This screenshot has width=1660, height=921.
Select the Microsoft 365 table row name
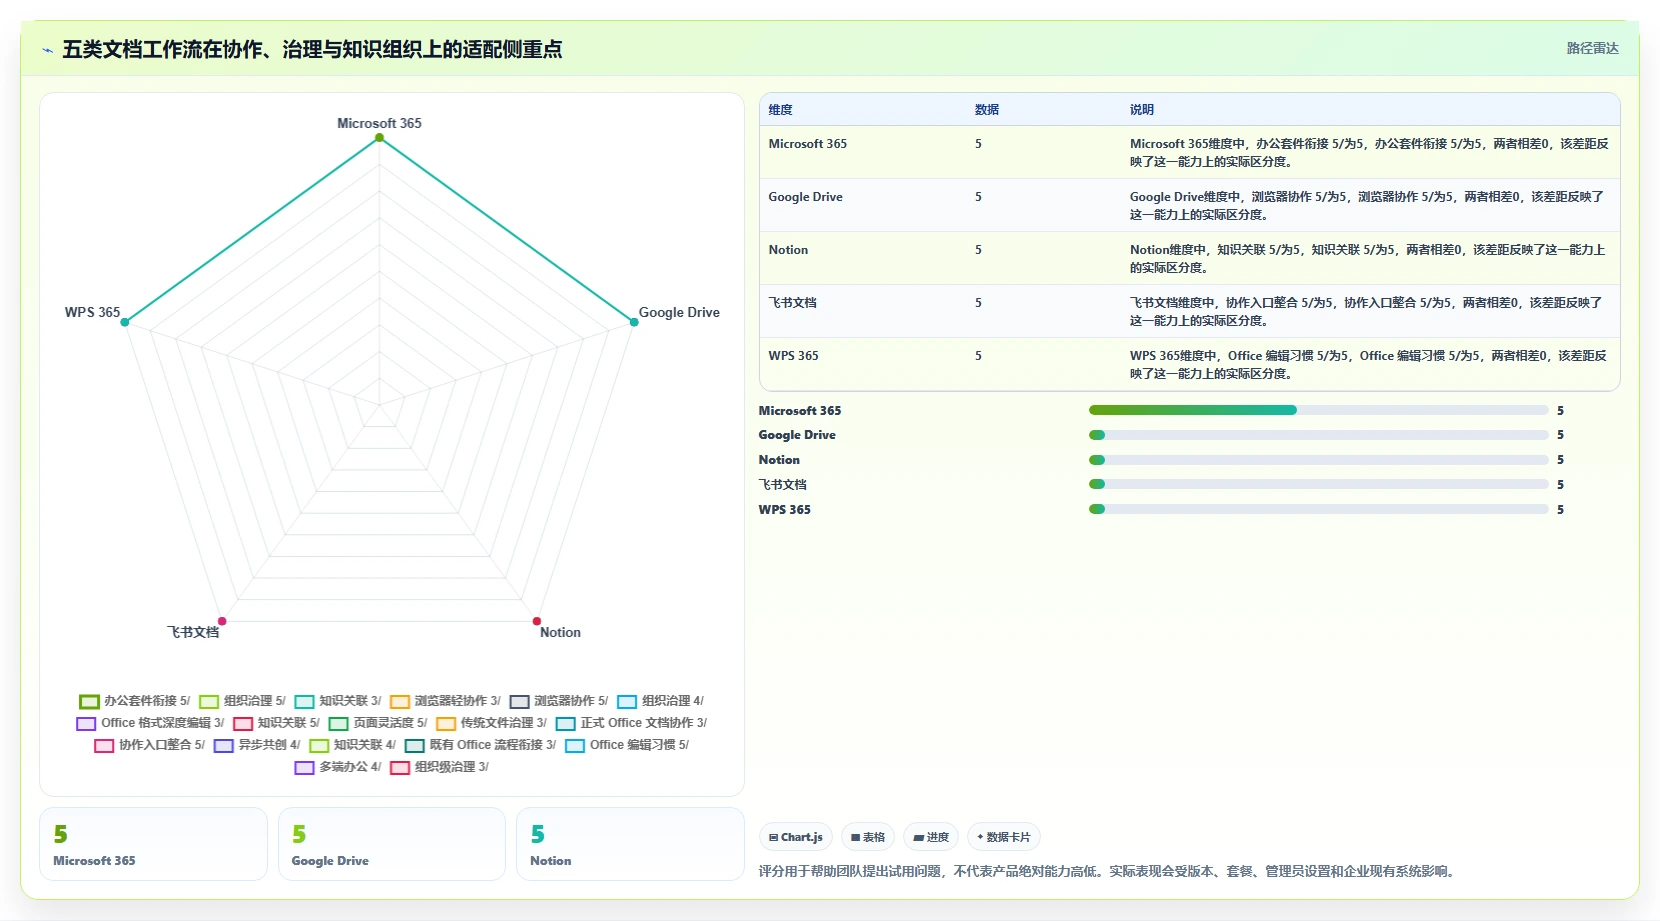[808, 144]
